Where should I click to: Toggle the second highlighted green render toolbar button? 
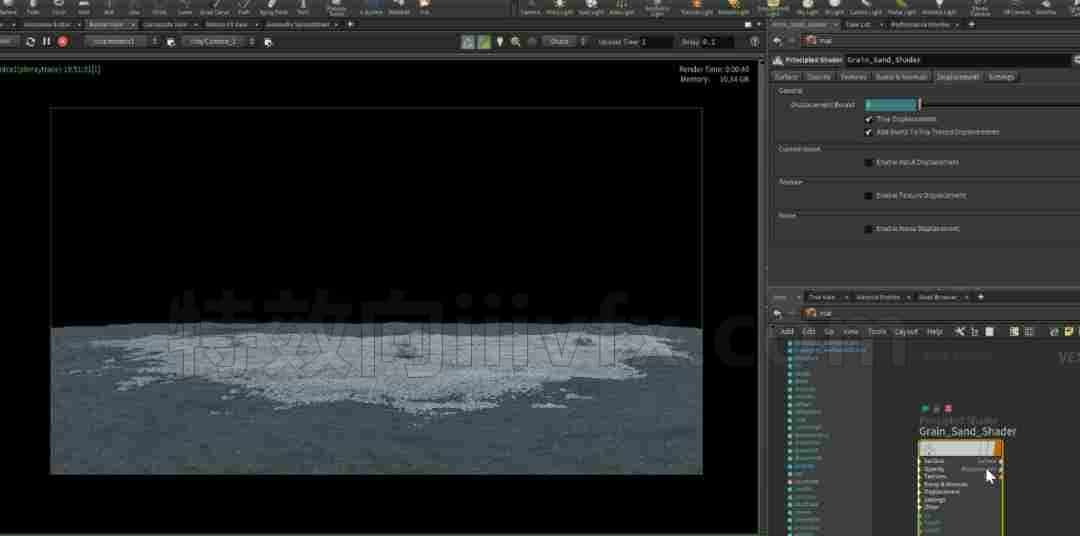click(484, 41)
